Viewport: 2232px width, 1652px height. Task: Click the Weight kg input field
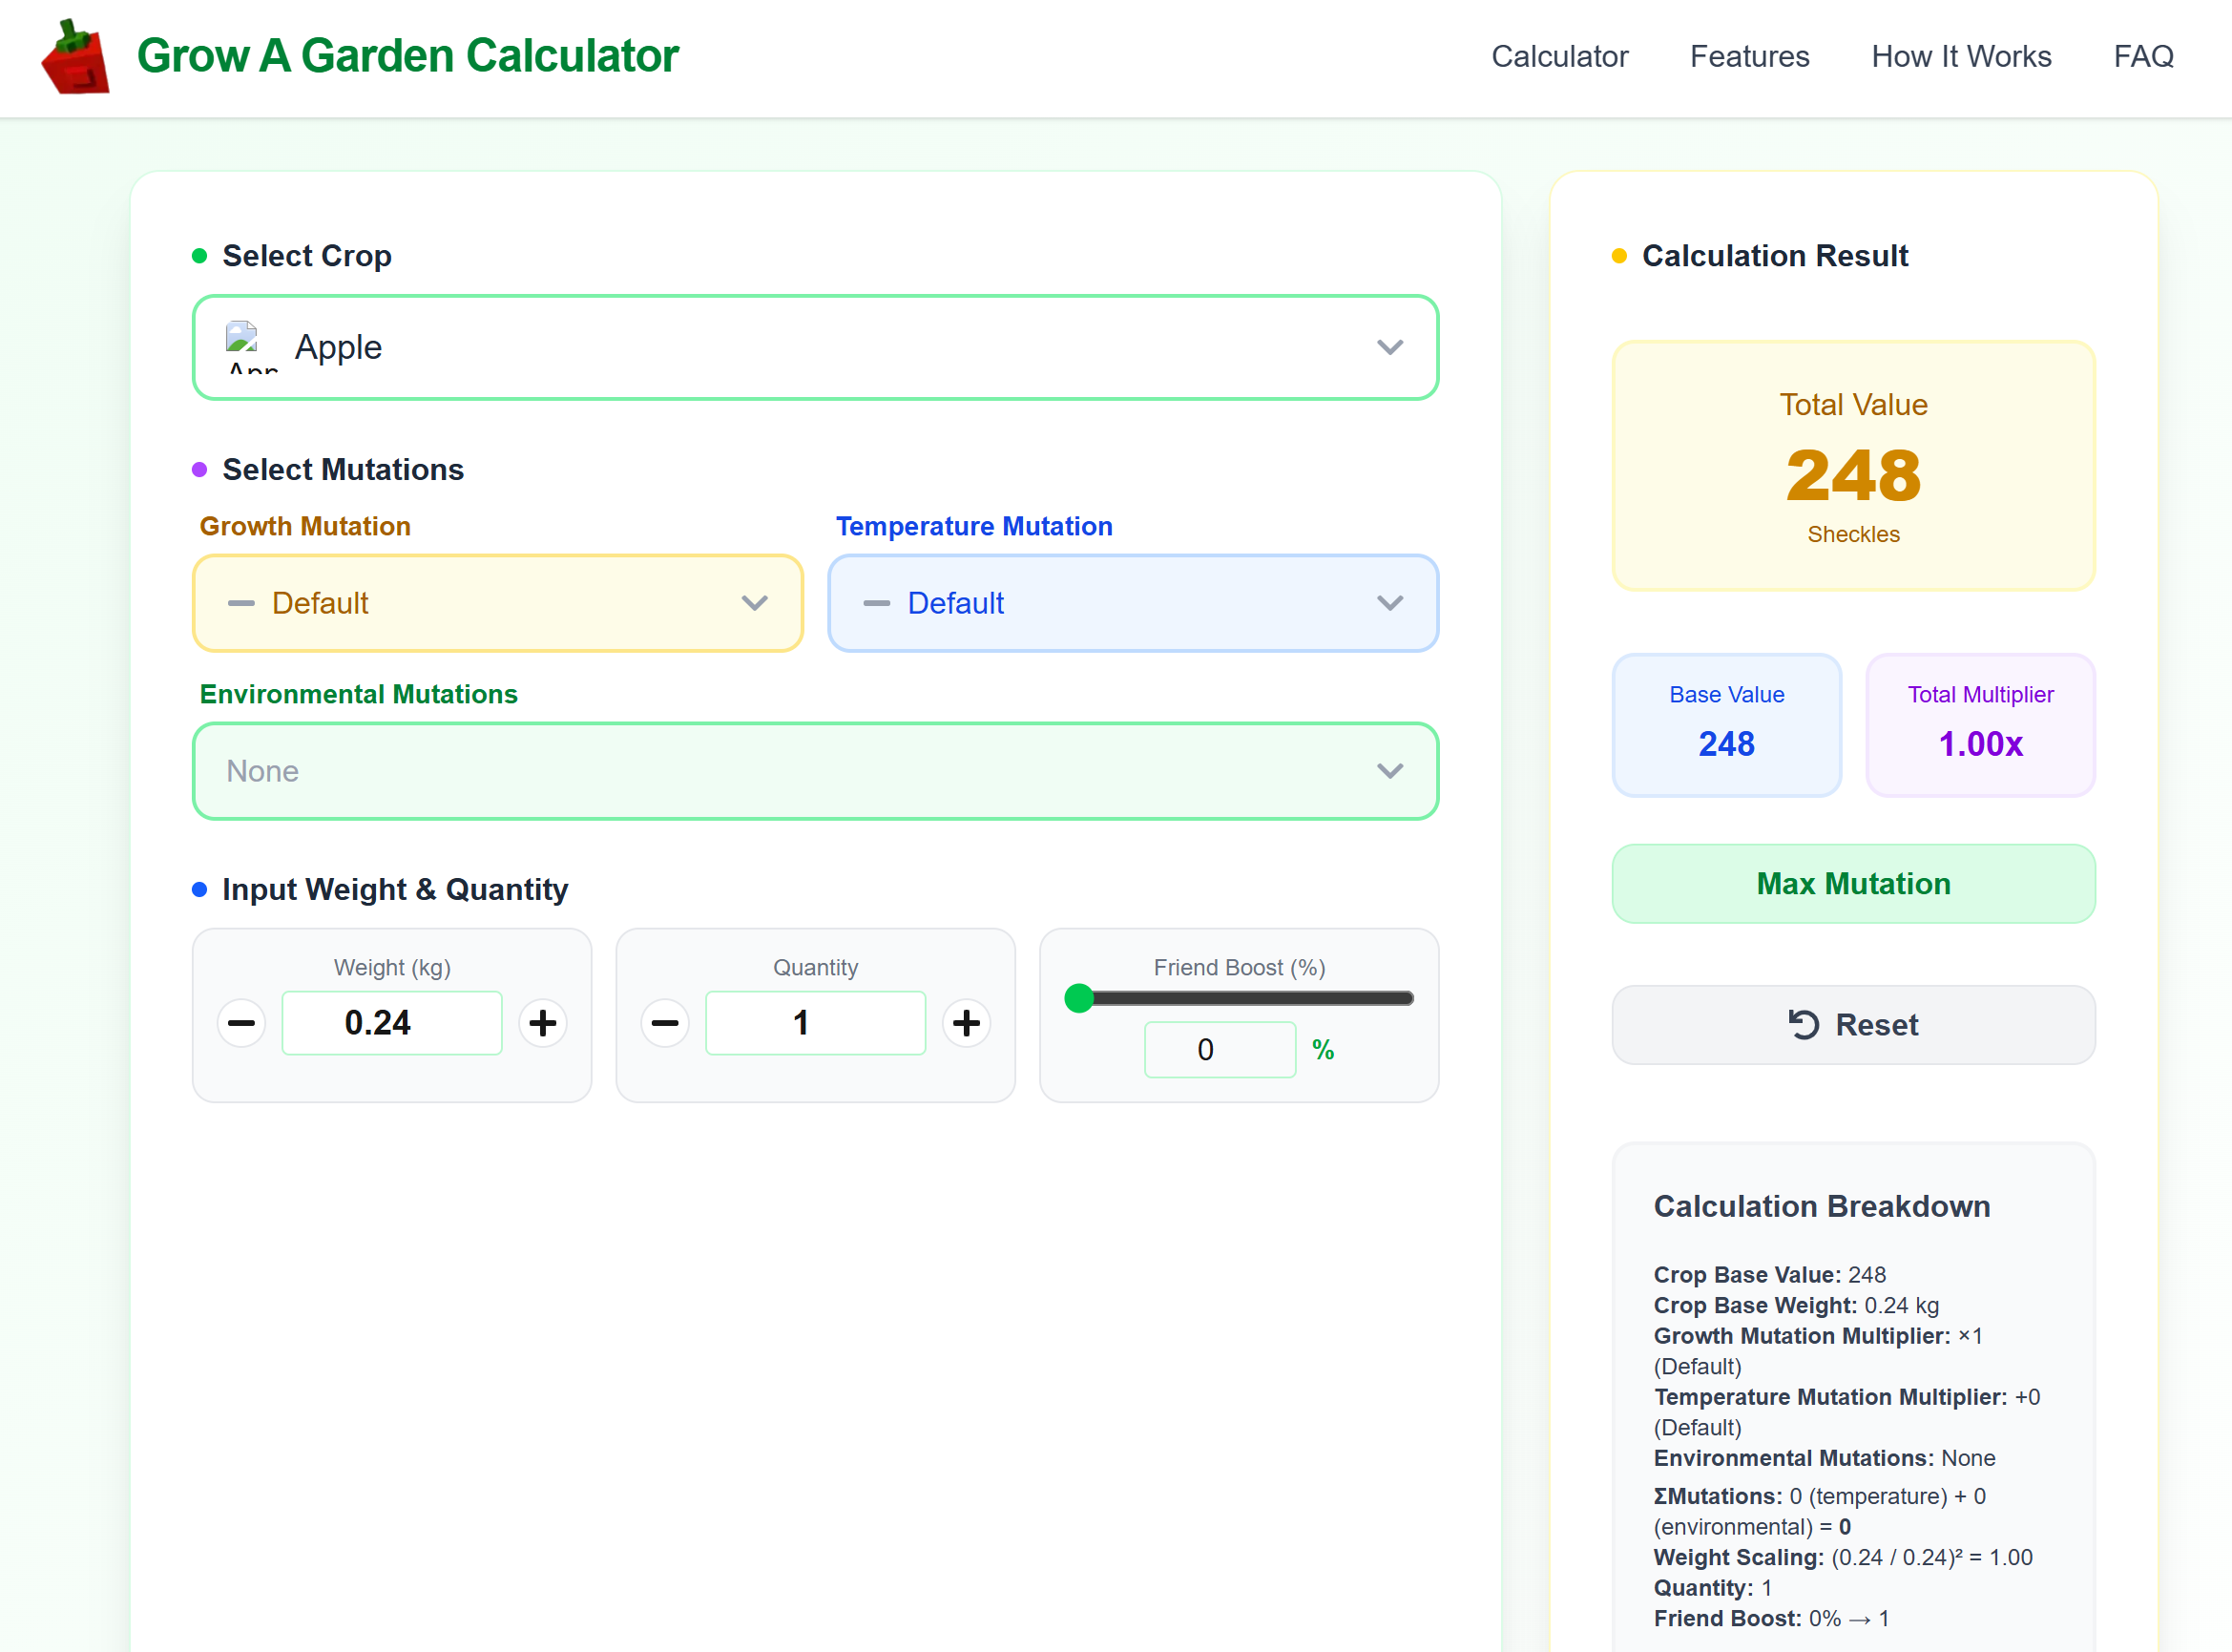click(x=392, y=1022)
